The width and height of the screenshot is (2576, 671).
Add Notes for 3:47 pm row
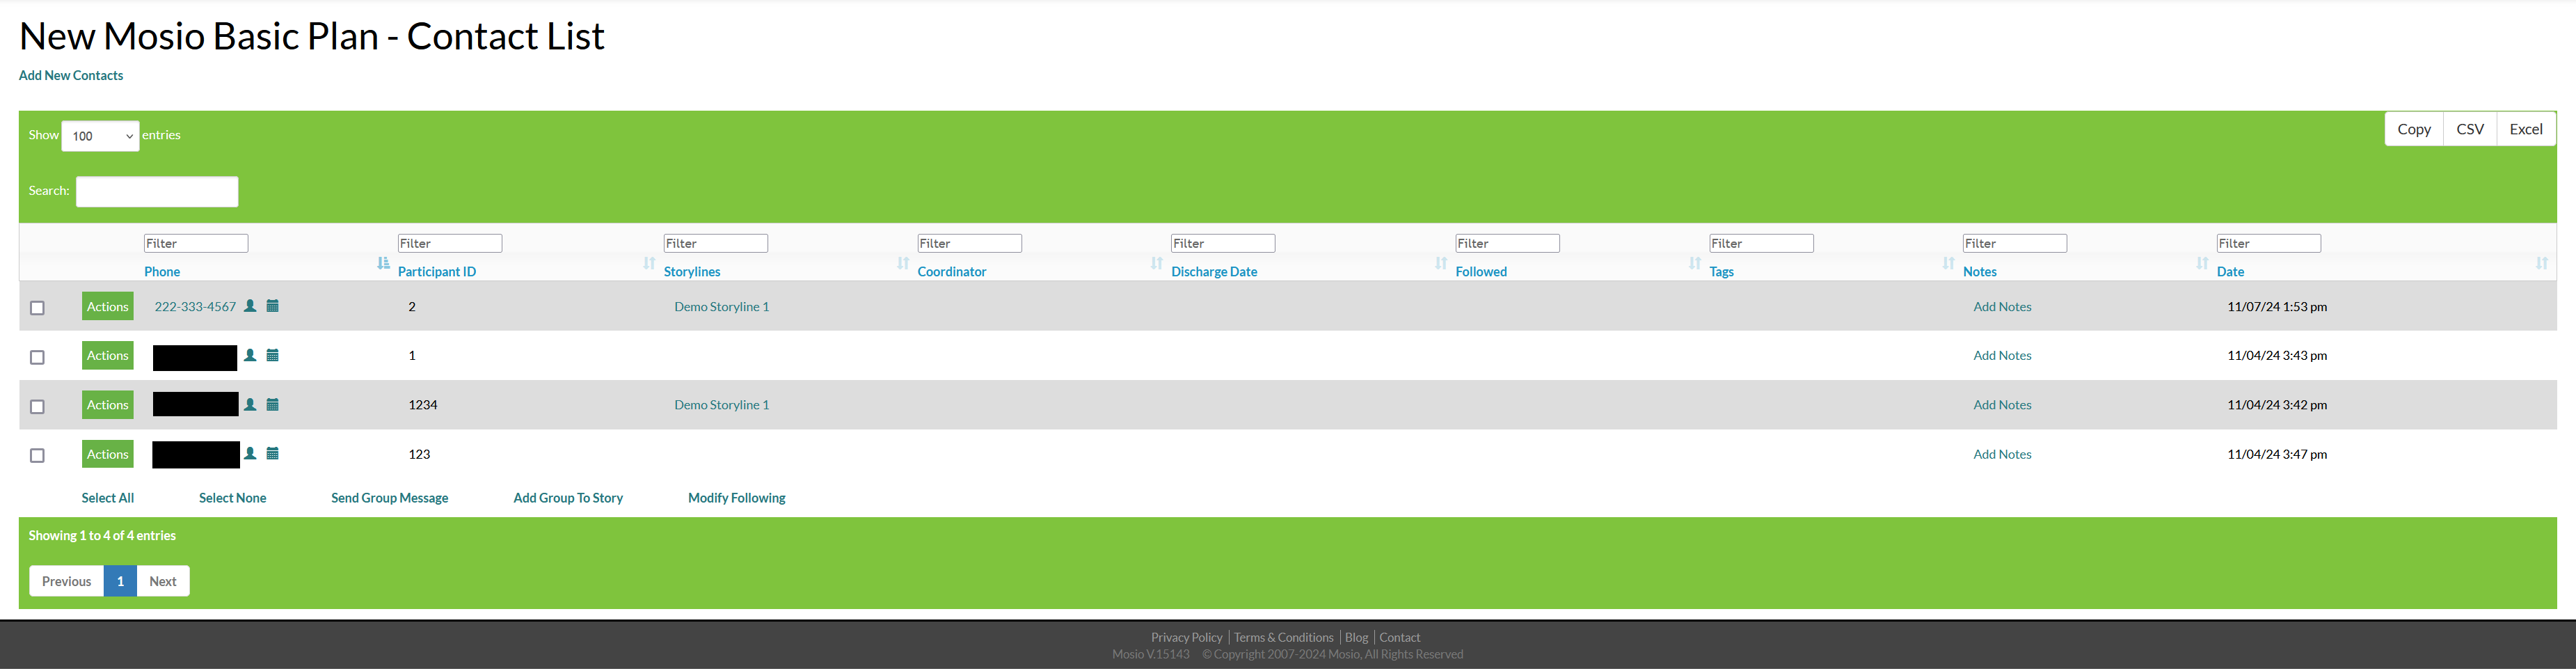(2002, 455)
